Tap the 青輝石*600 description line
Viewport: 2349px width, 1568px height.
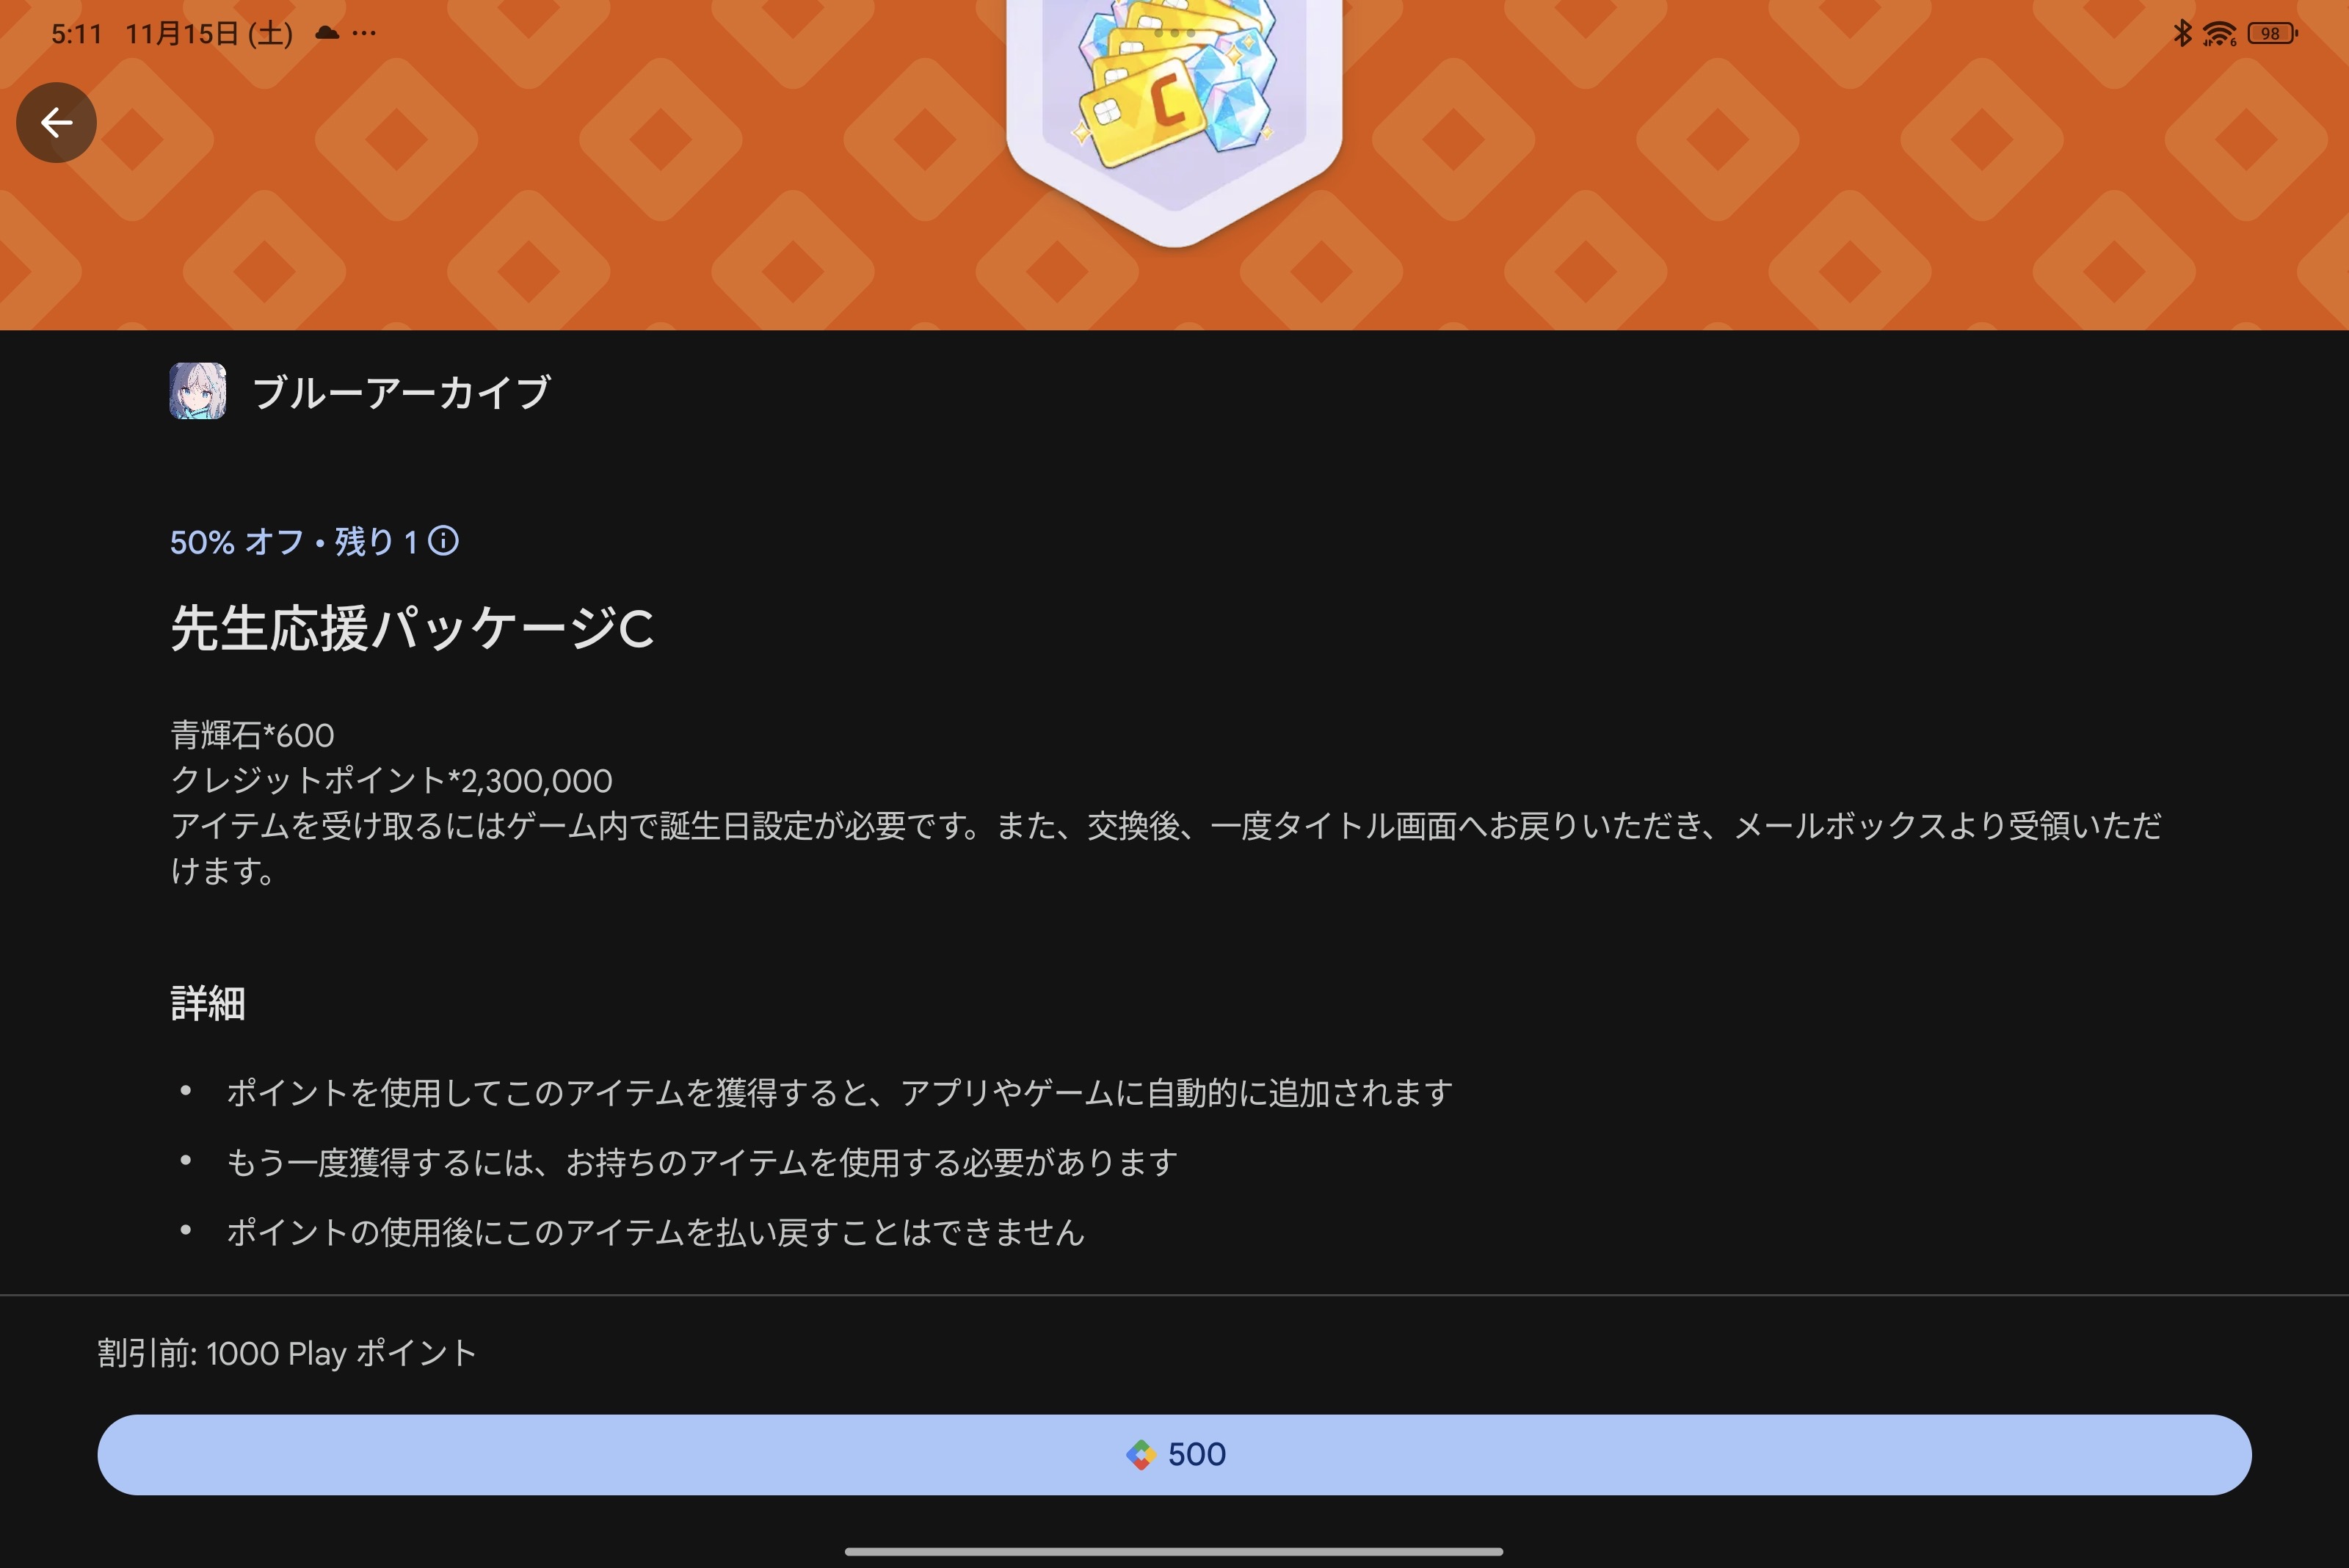click(x=253, y=735)
